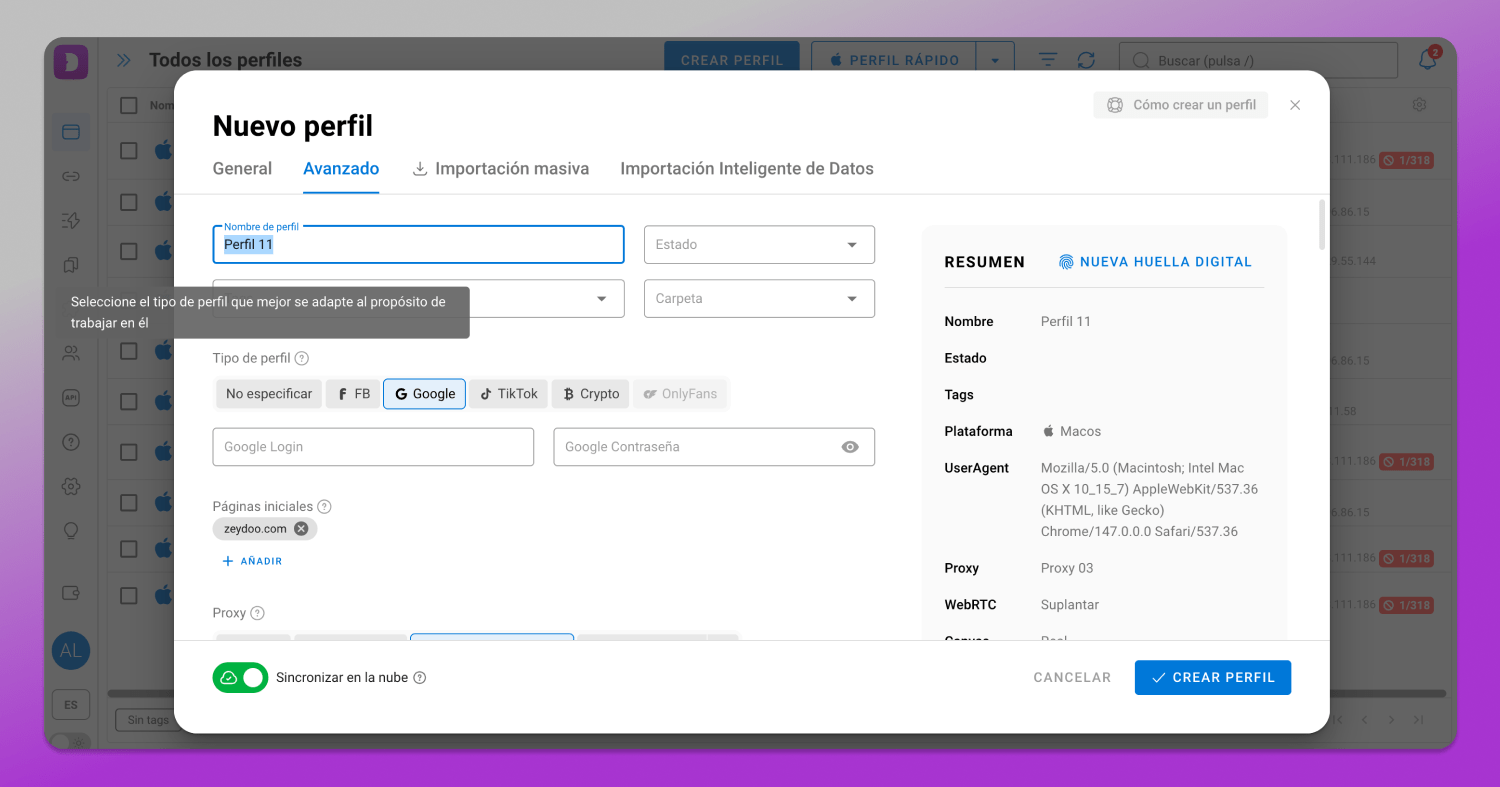1500x787 pixels.
Task: Open the automation lightning icon in sidebar
Action: [x=71, y=221]
